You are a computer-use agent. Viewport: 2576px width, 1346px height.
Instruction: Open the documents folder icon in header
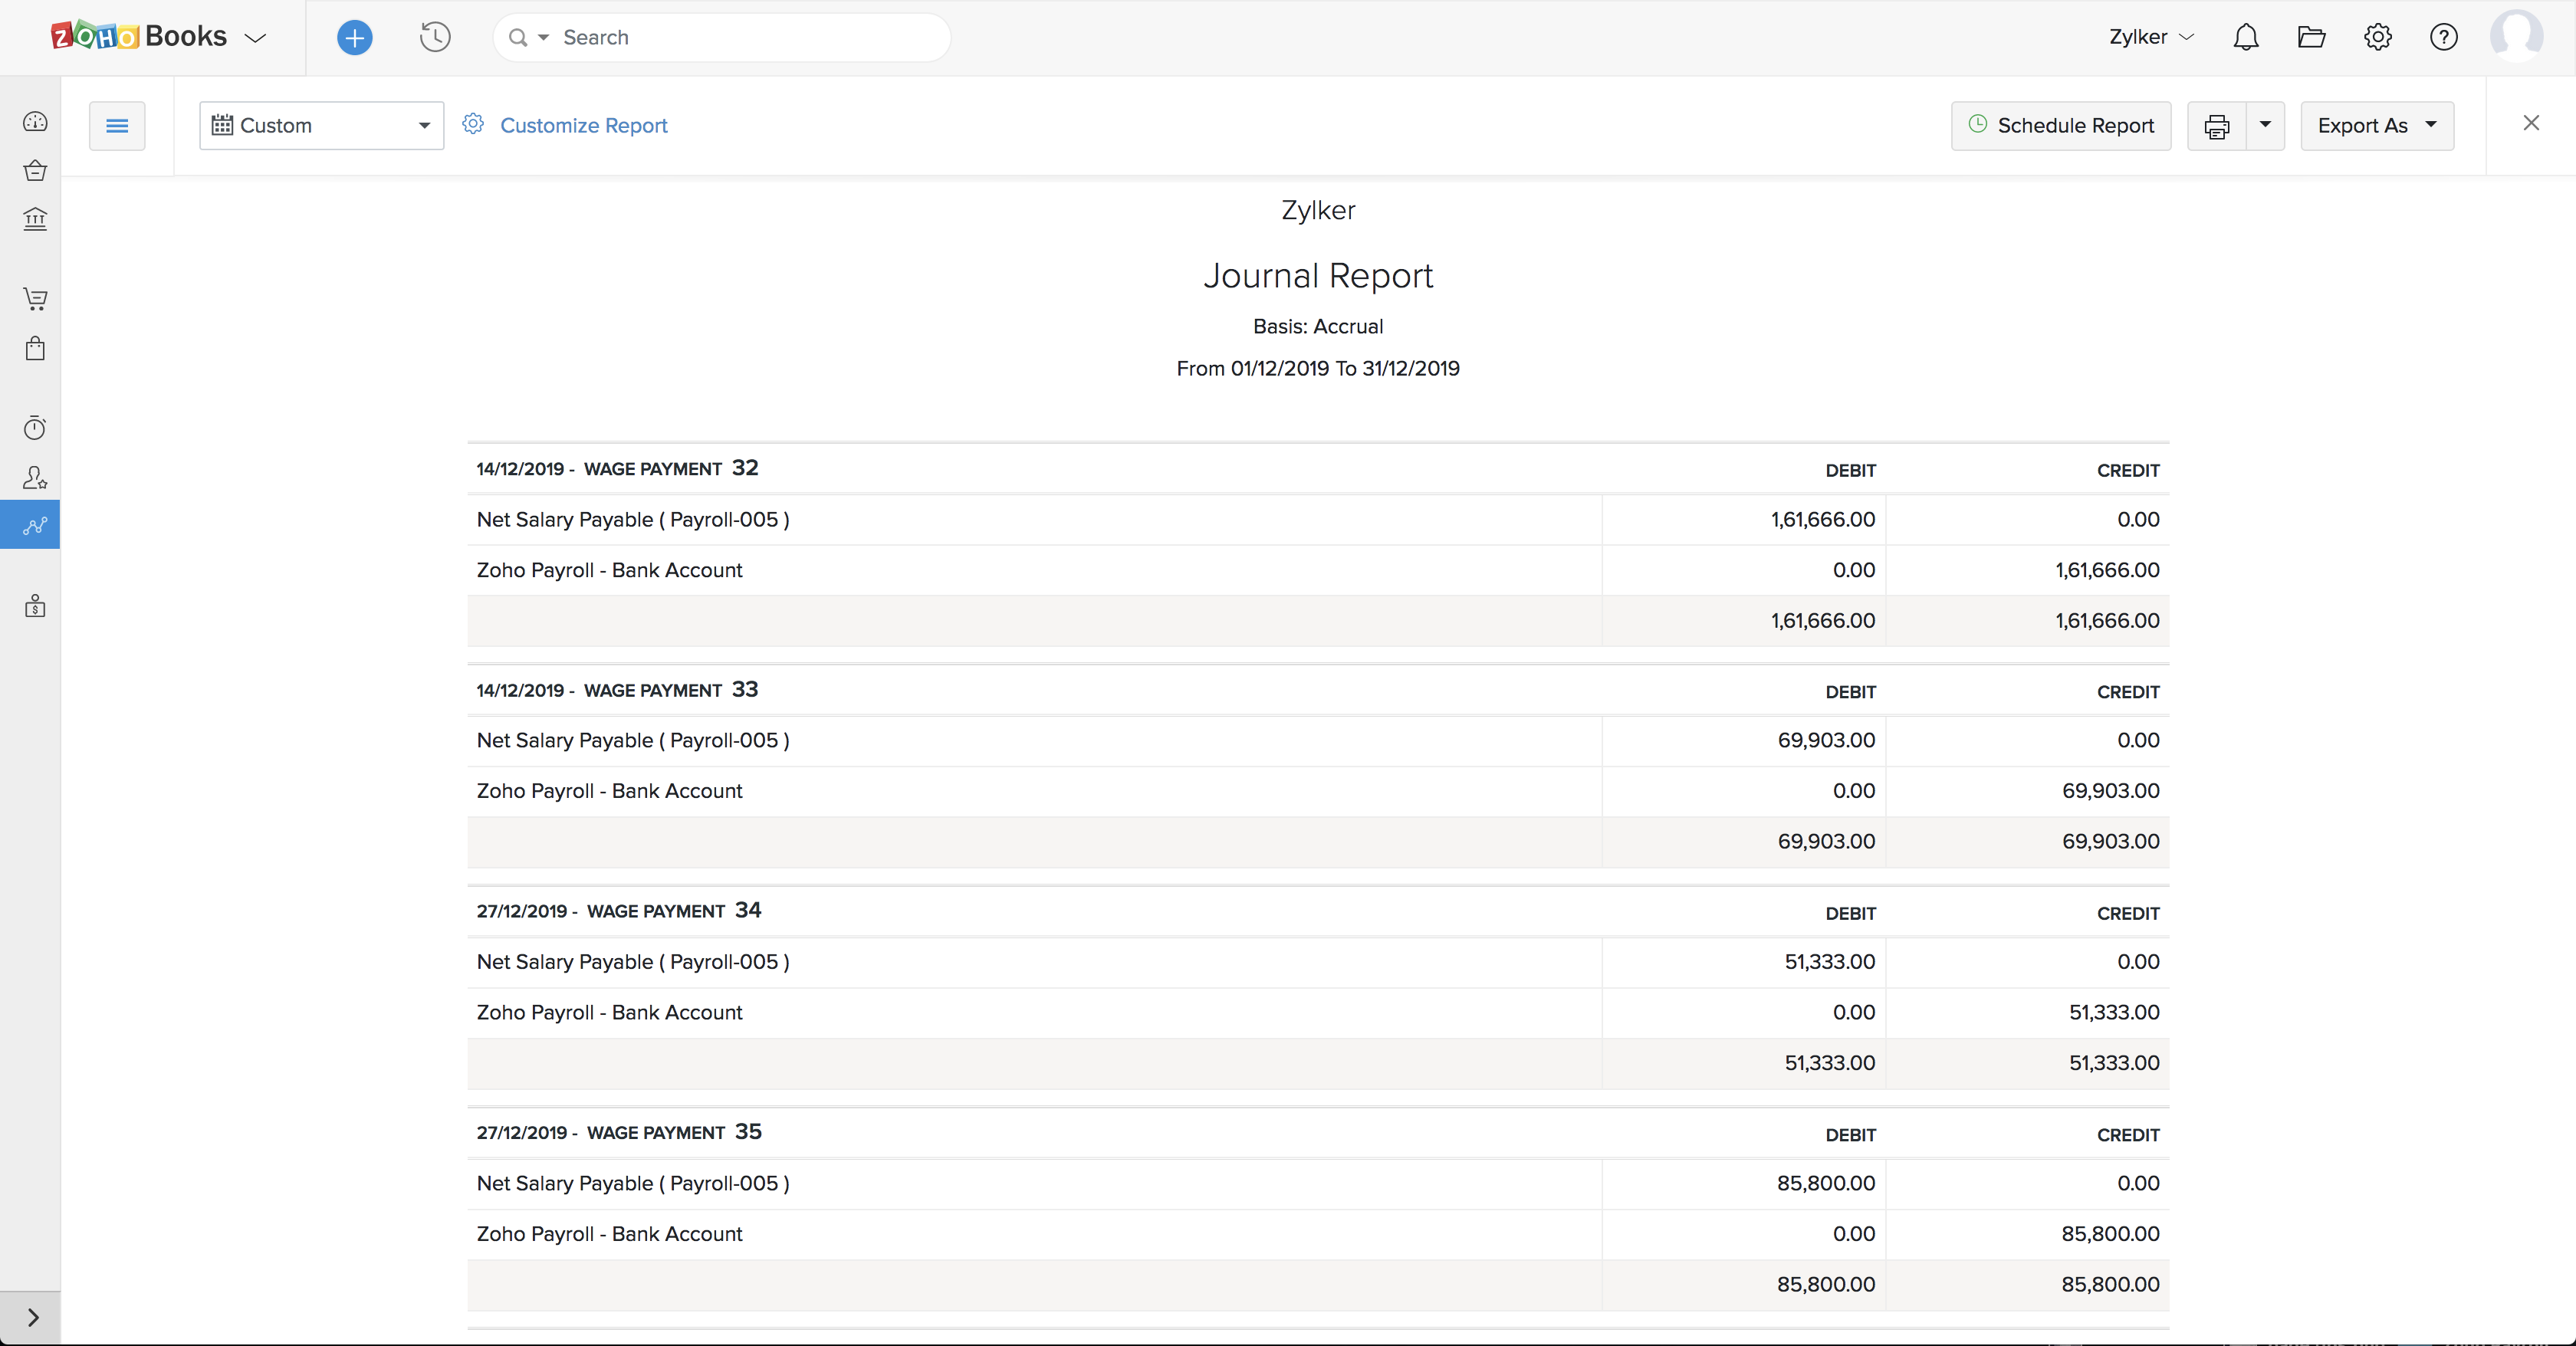click(2311, 38)
